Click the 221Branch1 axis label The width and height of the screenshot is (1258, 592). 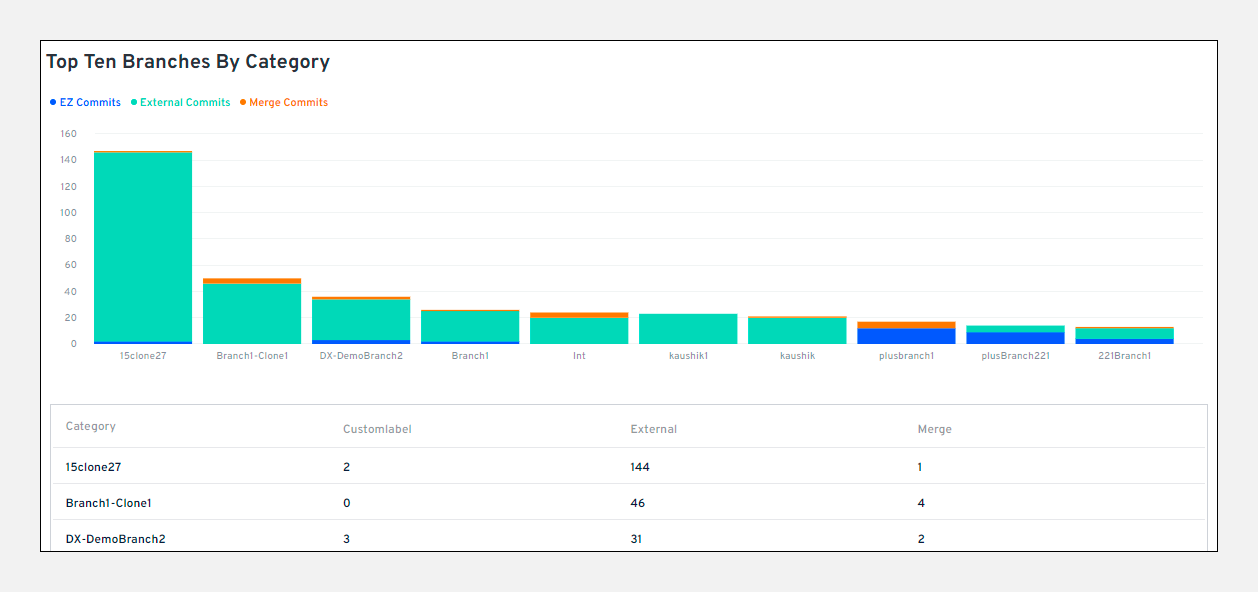pyautogui.click(x=1124, y=355)
